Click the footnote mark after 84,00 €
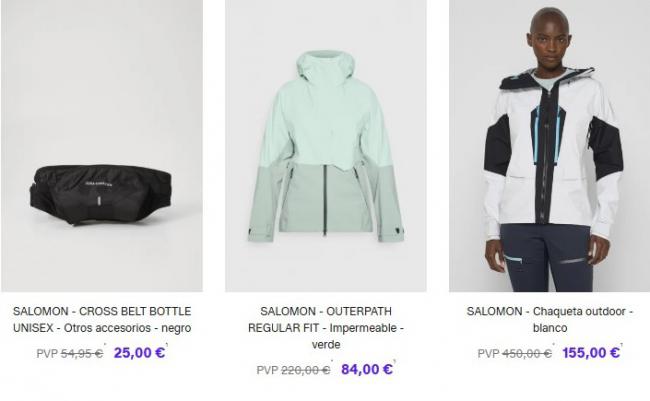Viewport: 650px width, 401px height. [394, 361]
